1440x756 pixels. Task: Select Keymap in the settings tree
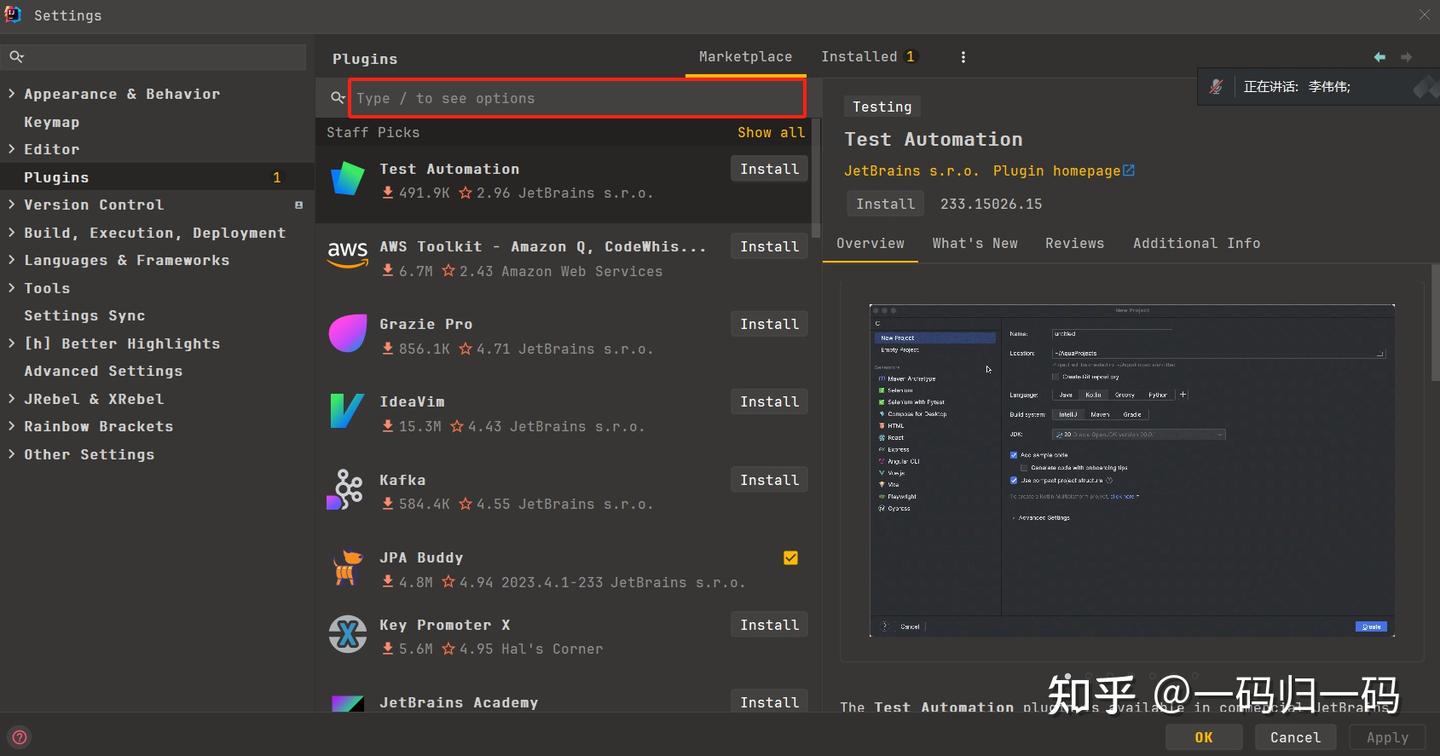51,122
